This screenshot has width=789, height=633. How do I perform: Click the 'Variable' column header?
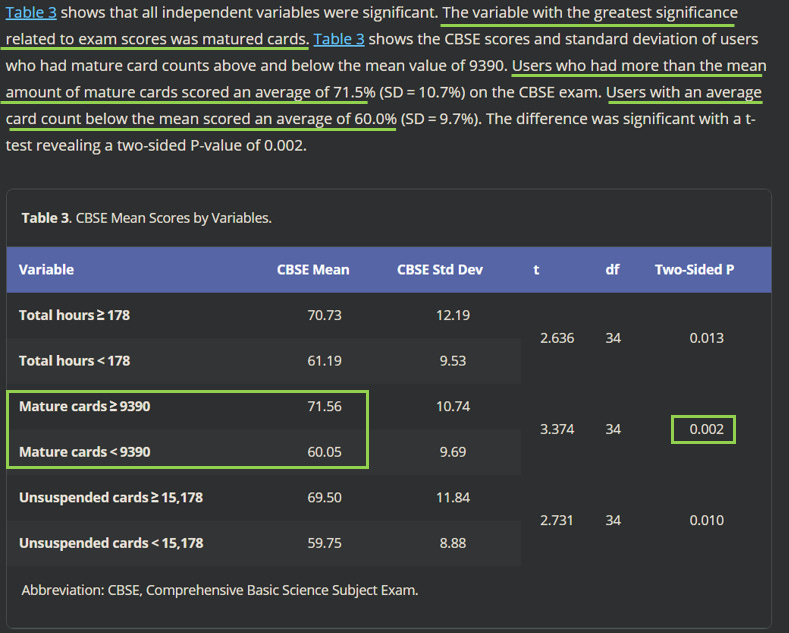(x=46, y=269)
